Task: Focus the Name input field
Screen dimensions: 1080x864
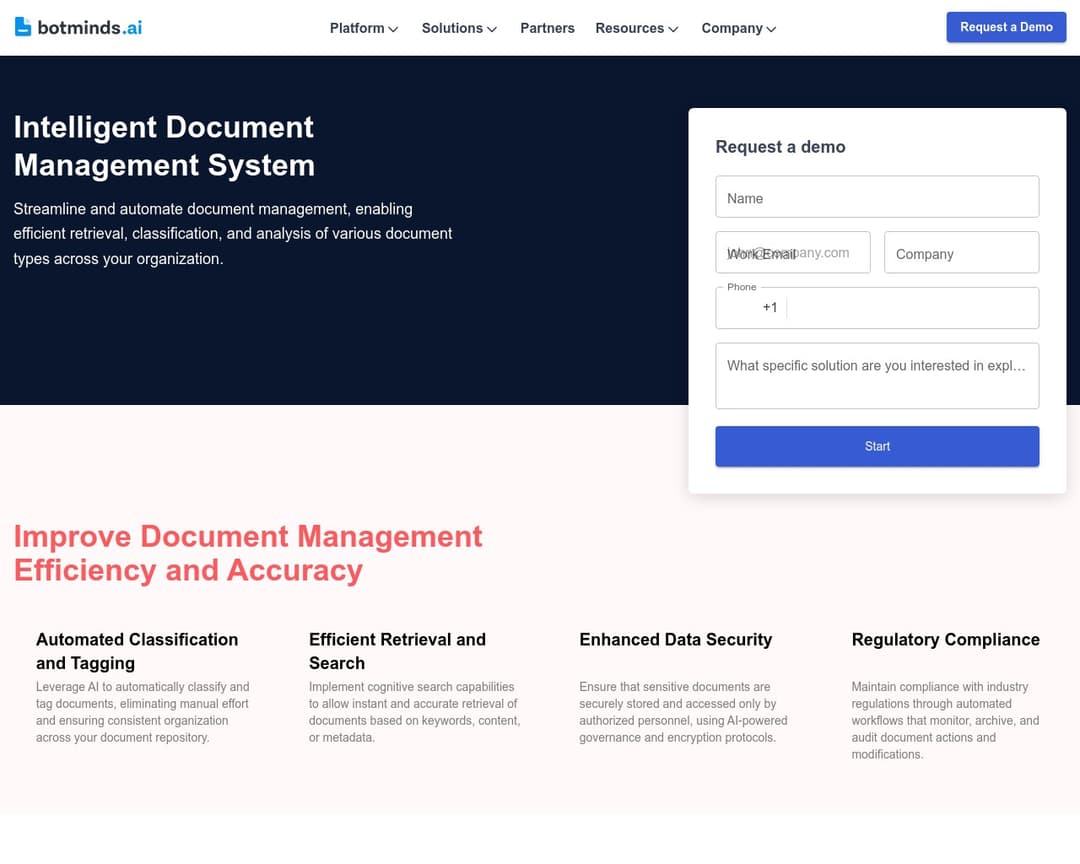Action: click(877, 197)
